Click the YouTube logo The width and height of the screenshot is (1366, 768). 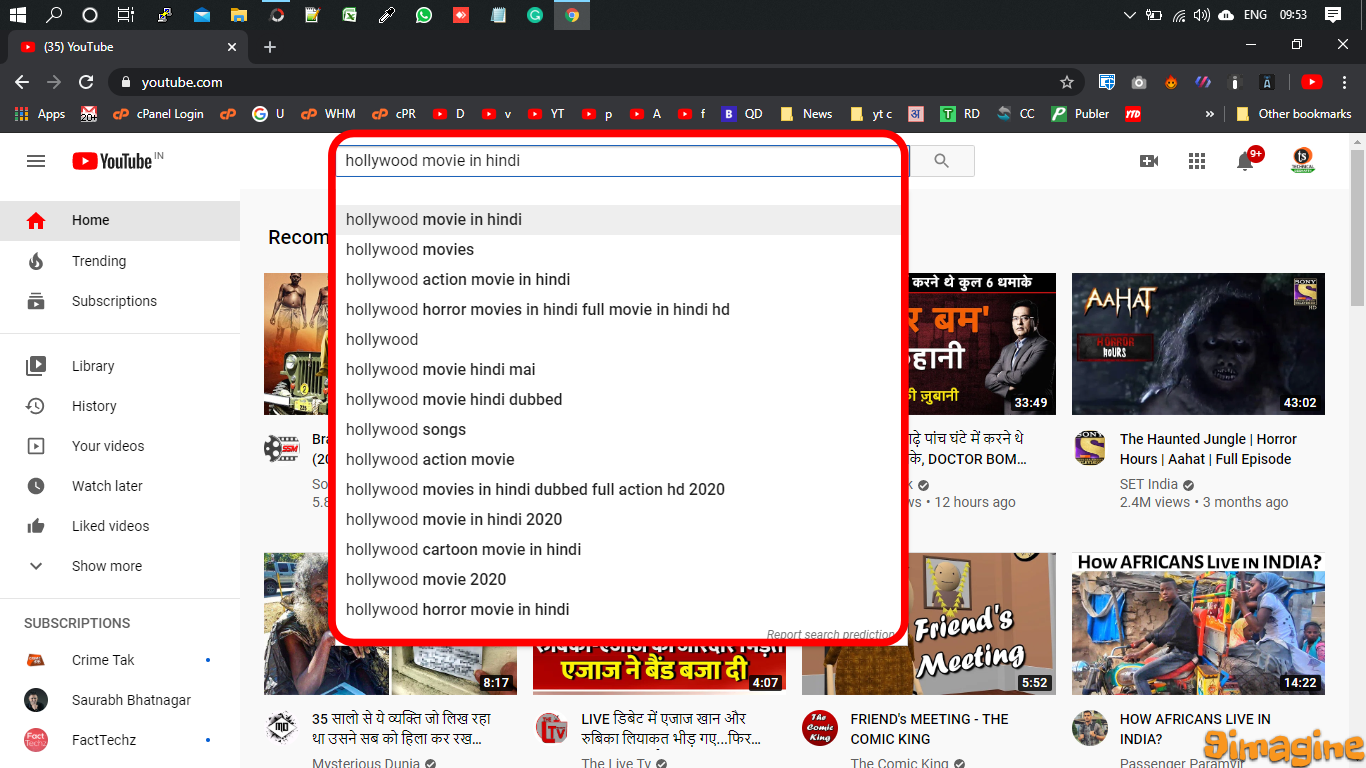(x=110, y=161)
